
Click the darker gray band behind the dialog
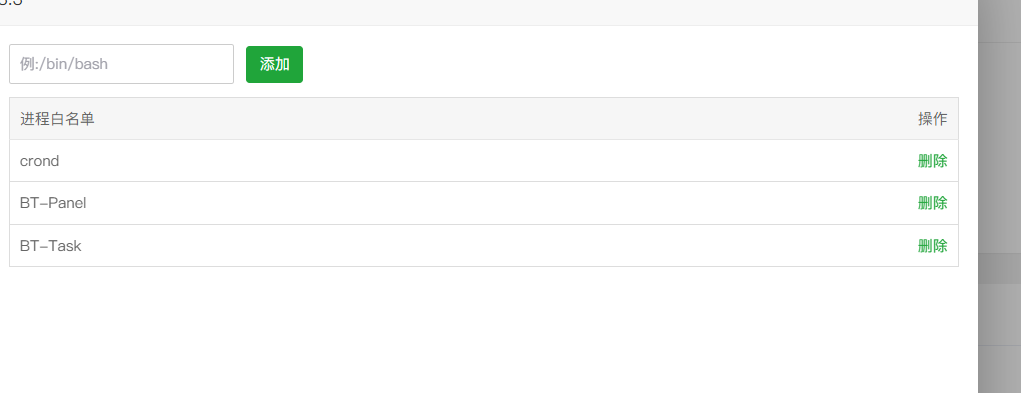pos(1000,269)
